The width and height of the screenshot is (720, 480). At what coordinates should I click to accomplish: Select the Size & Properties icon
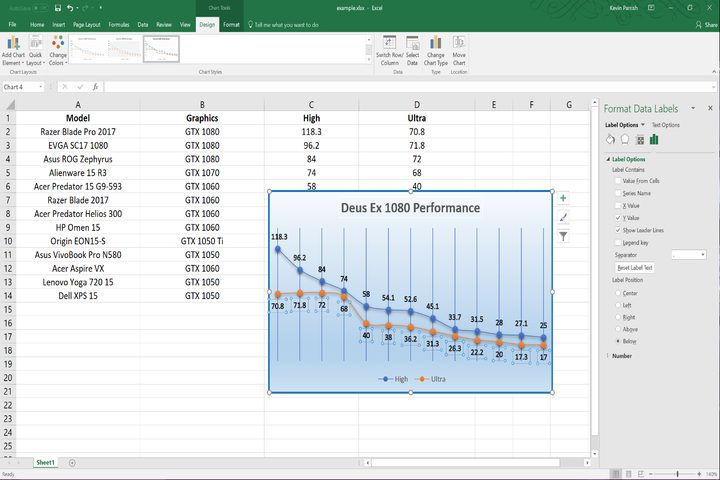click(640, 140)
